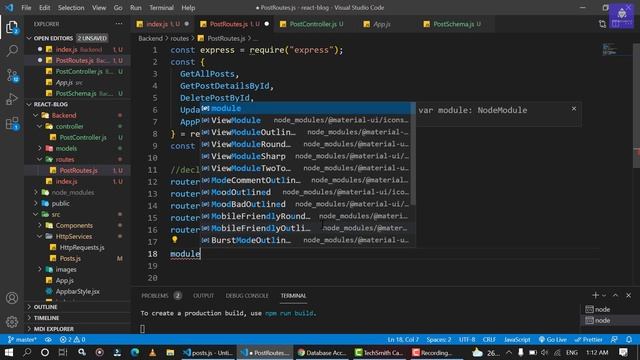Open Source Control view in activity bar
The height and width of the screenshot is (360, 640).
12,75
